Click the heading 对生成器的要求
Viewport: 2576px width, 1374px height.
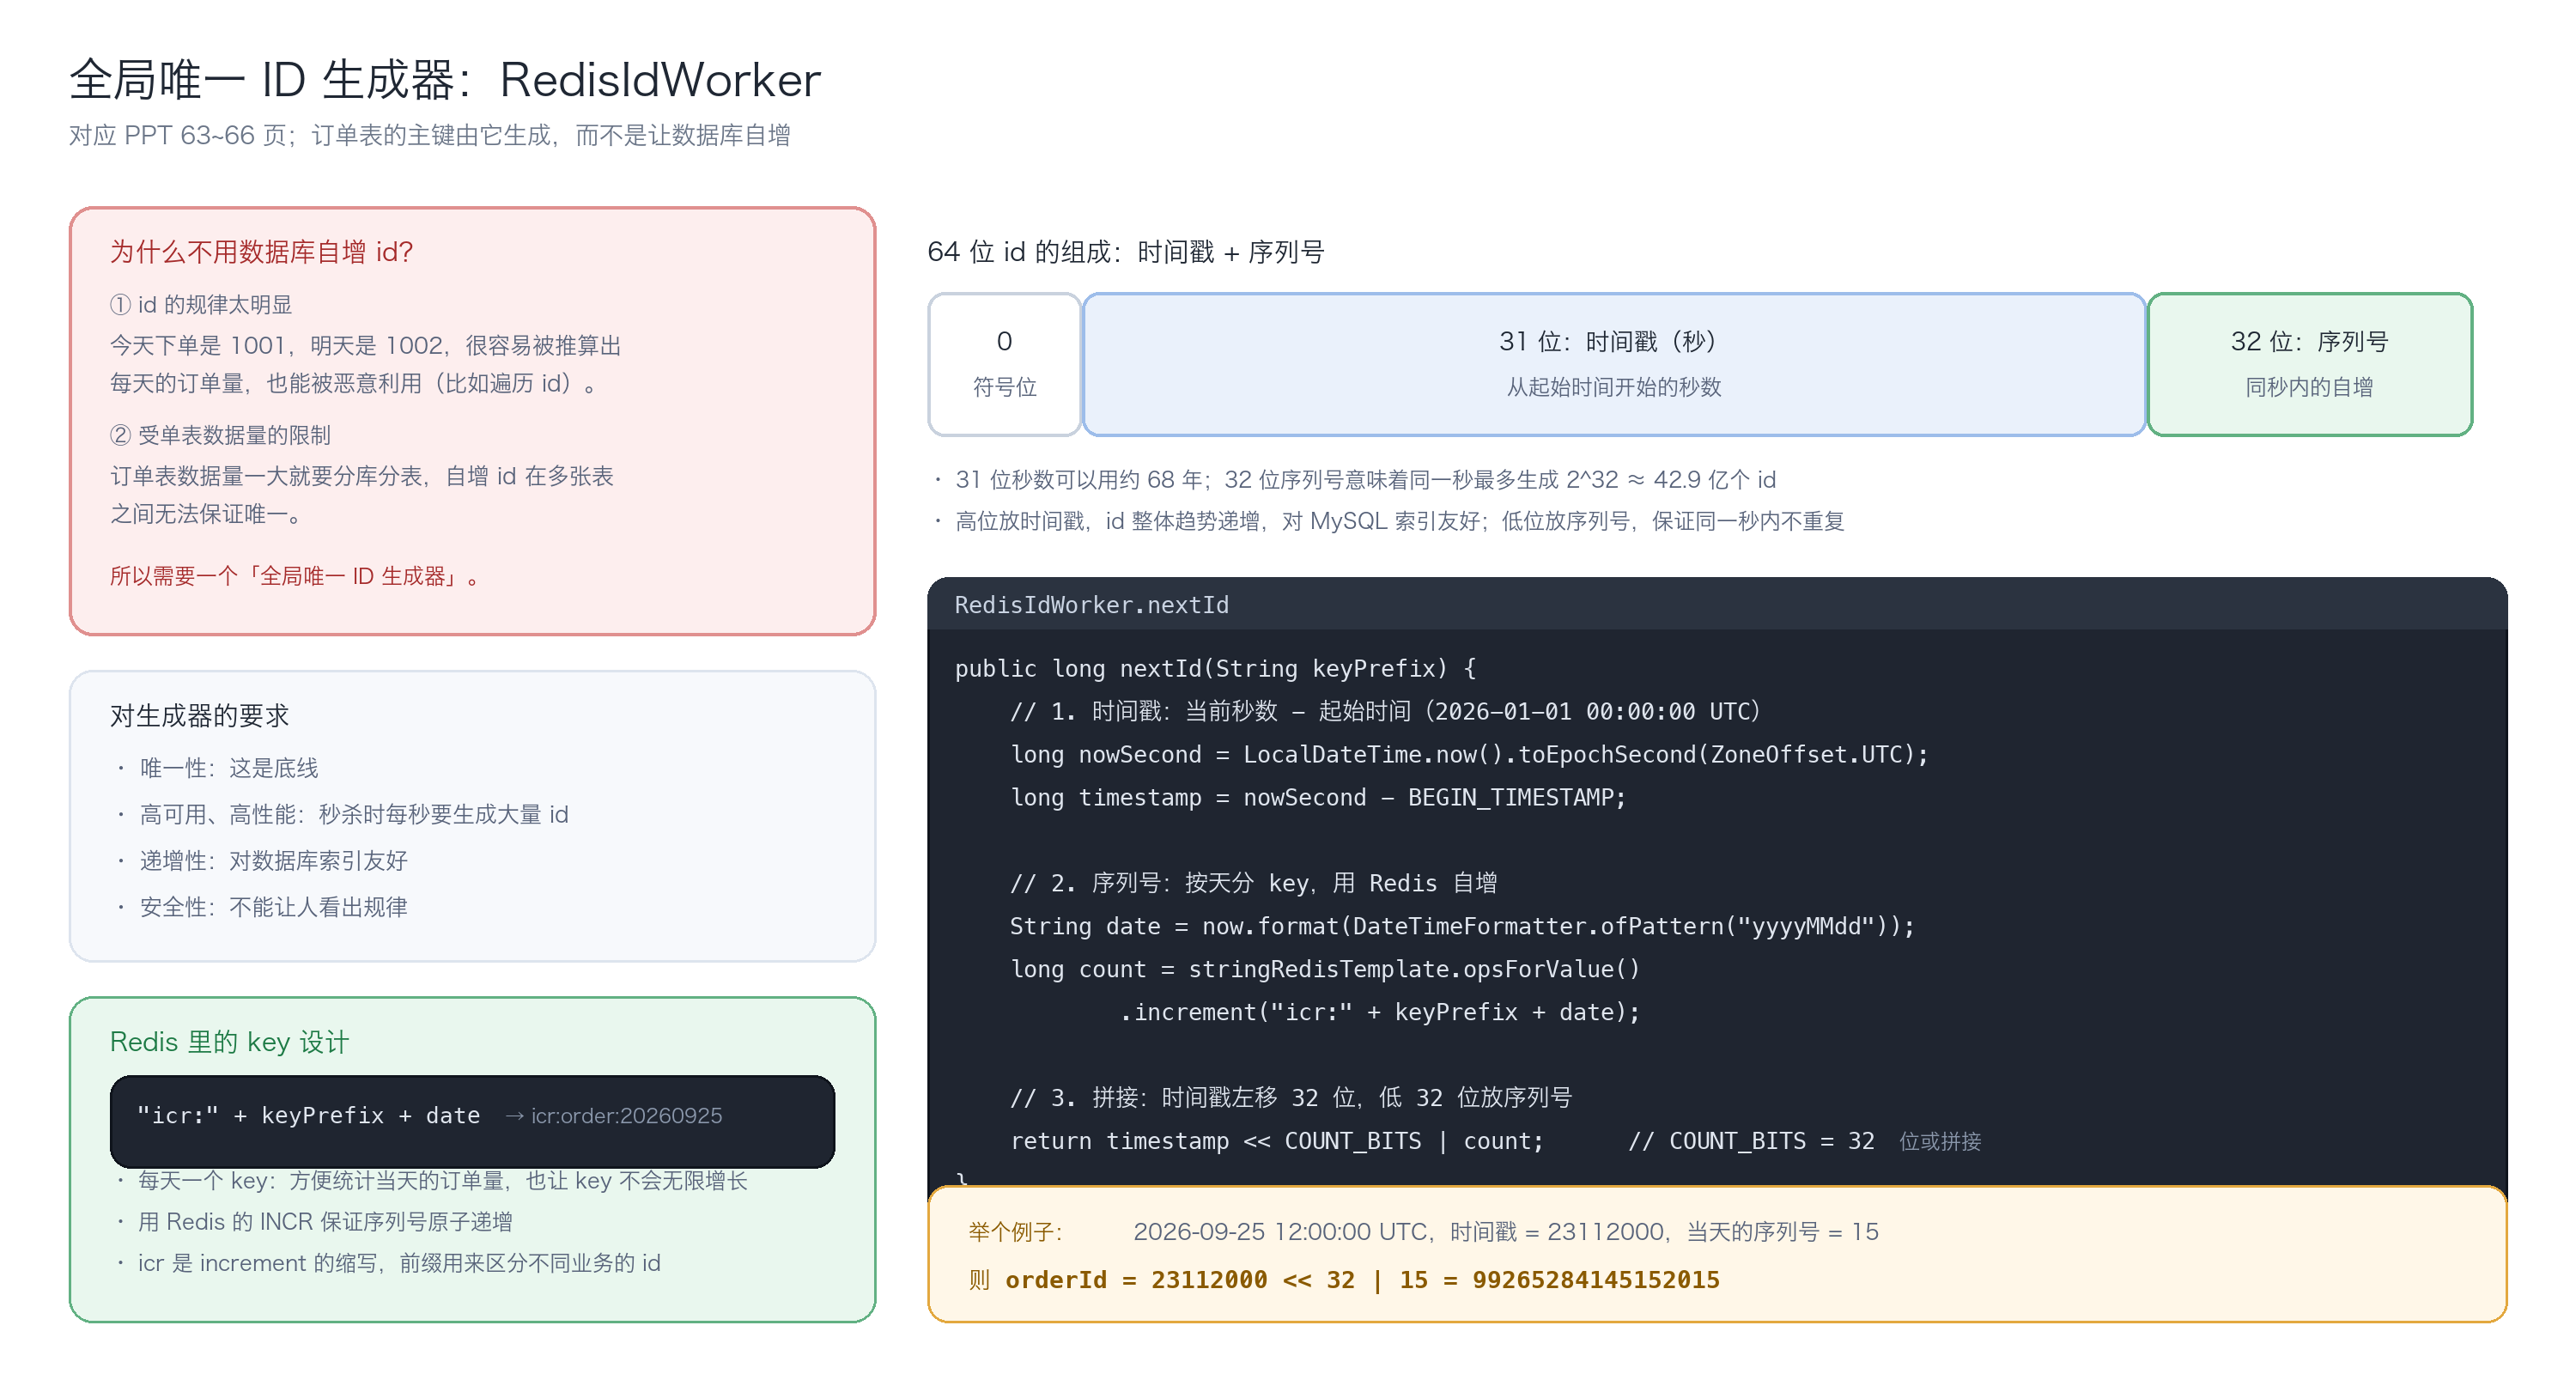point(199,716)
